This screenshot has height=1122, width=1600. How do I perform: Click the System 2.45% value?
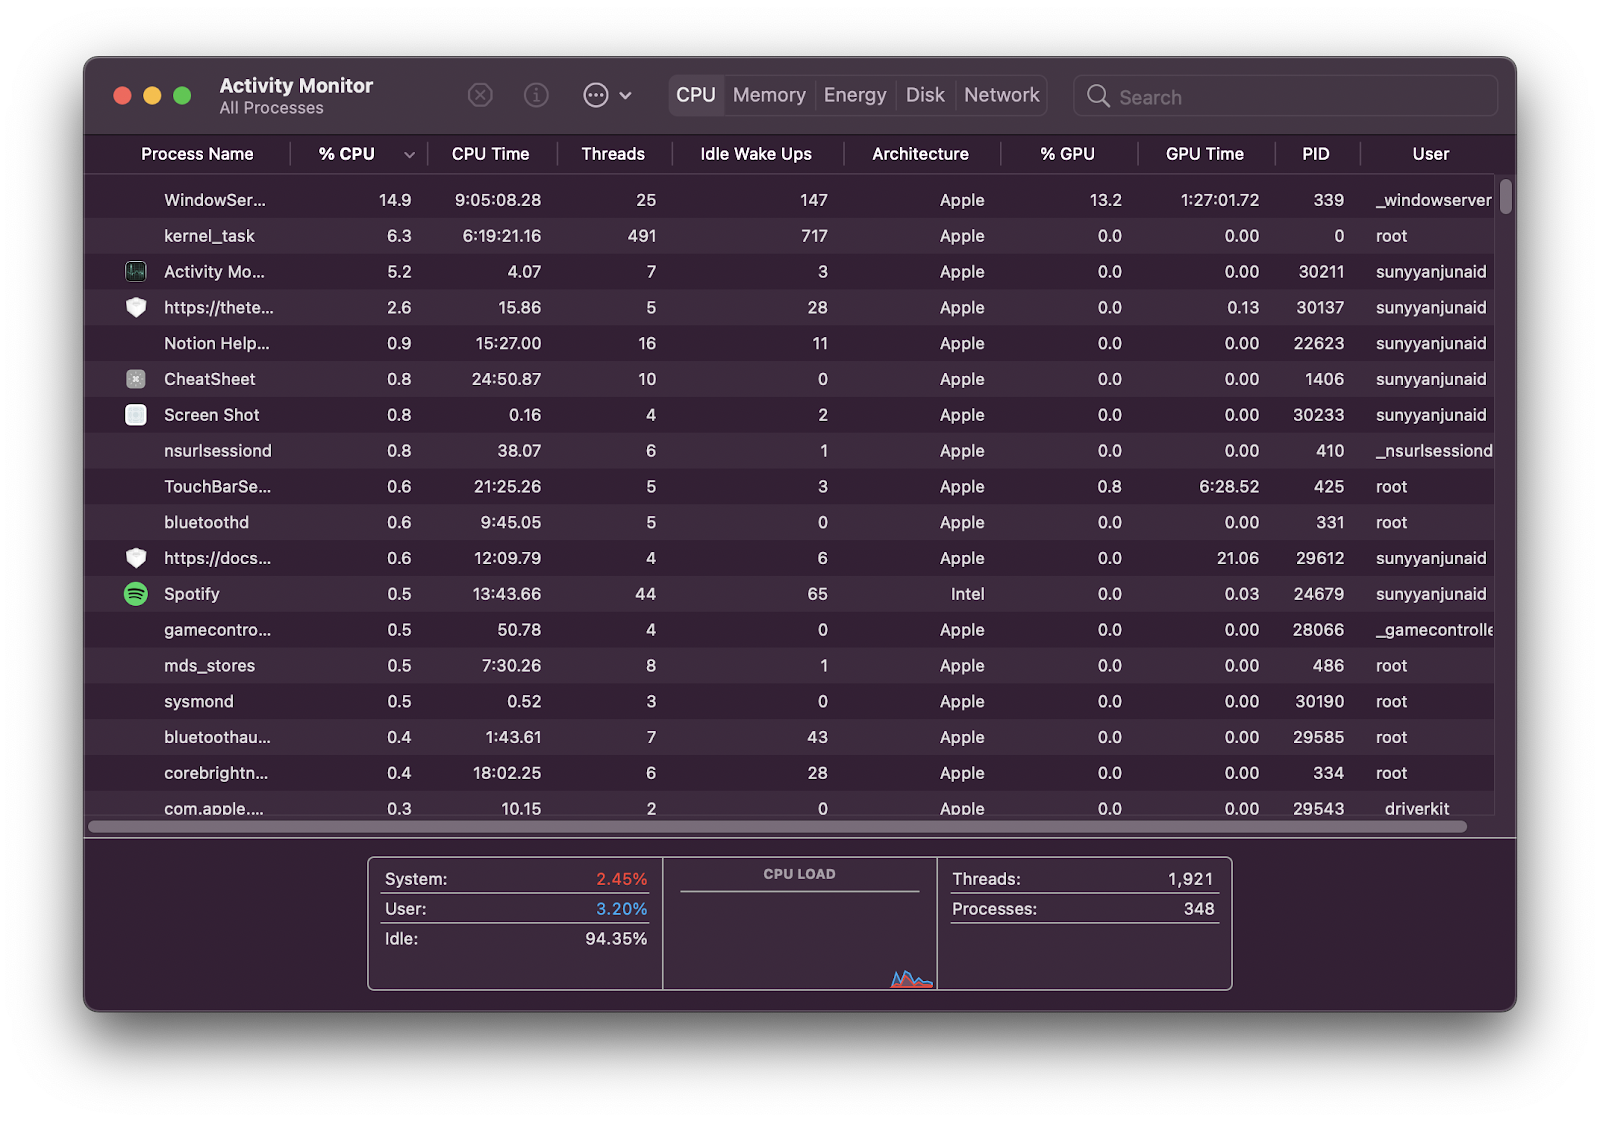[622, 879]
